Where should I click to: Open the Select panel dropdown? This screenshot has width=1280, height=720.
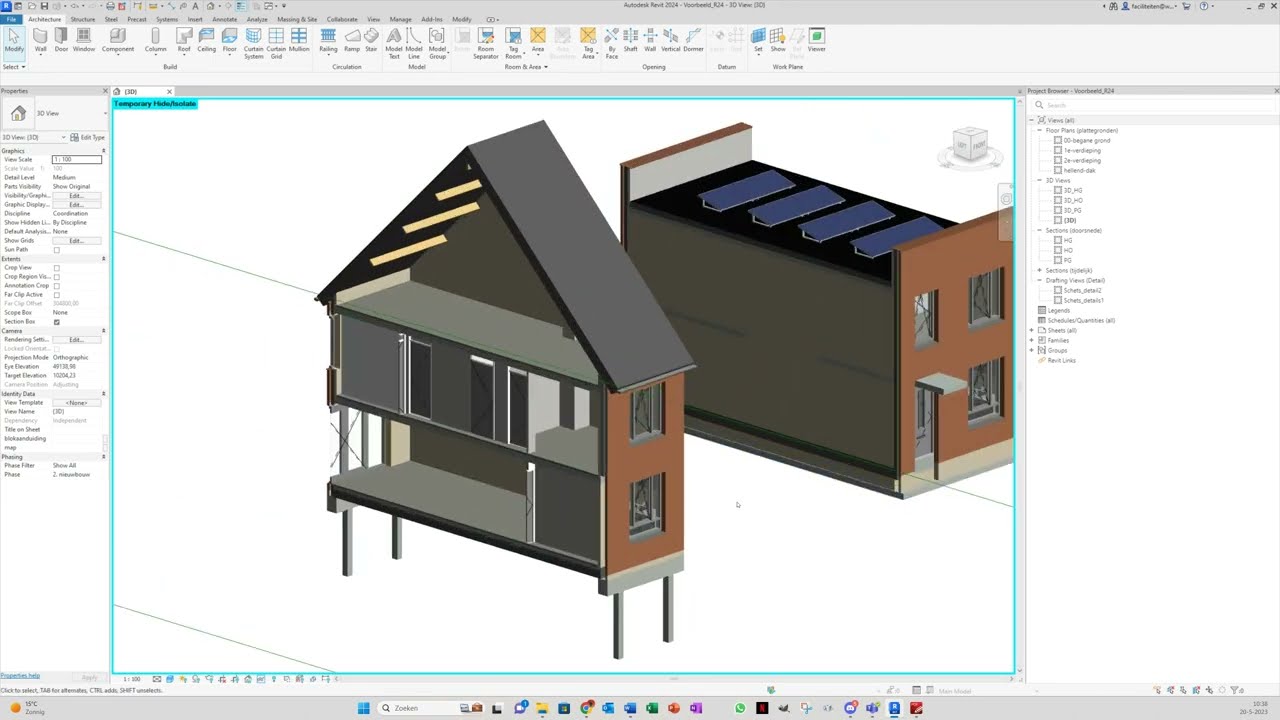click(x=14, y=67)
